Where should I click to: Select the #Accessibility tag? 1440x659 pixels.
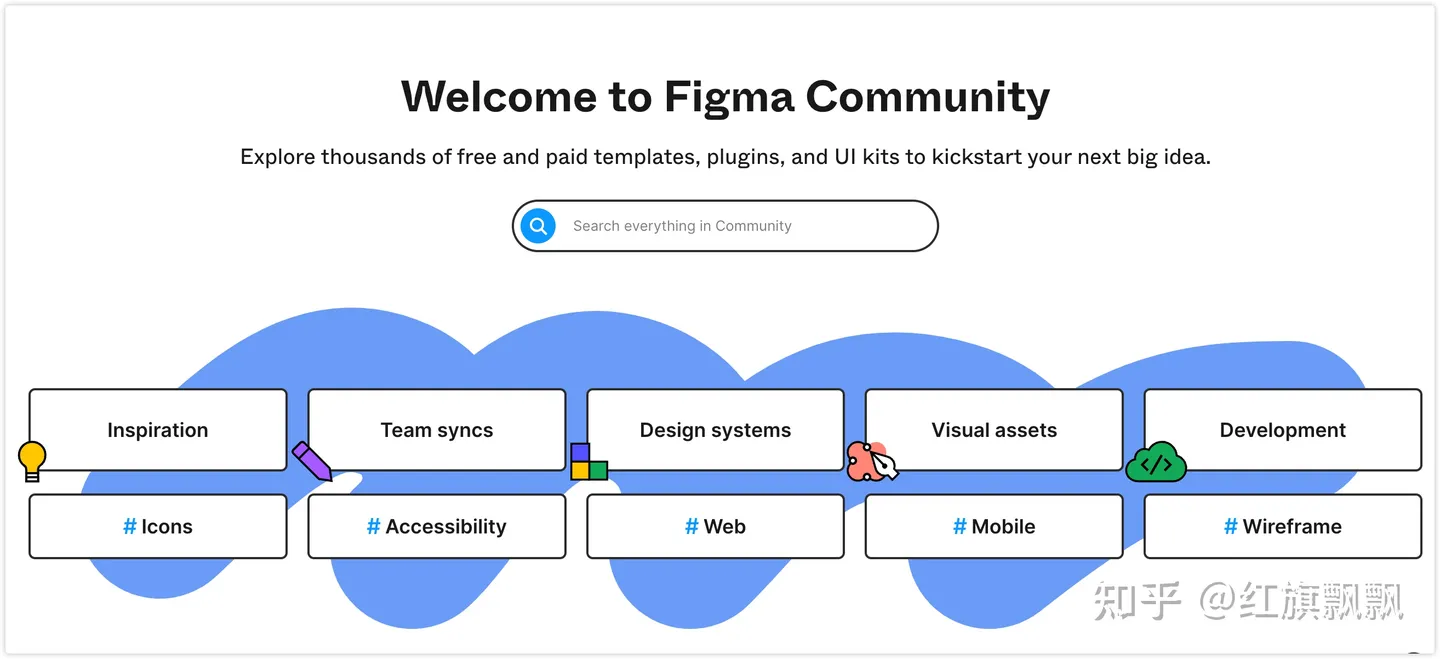[x=437, y=526]
